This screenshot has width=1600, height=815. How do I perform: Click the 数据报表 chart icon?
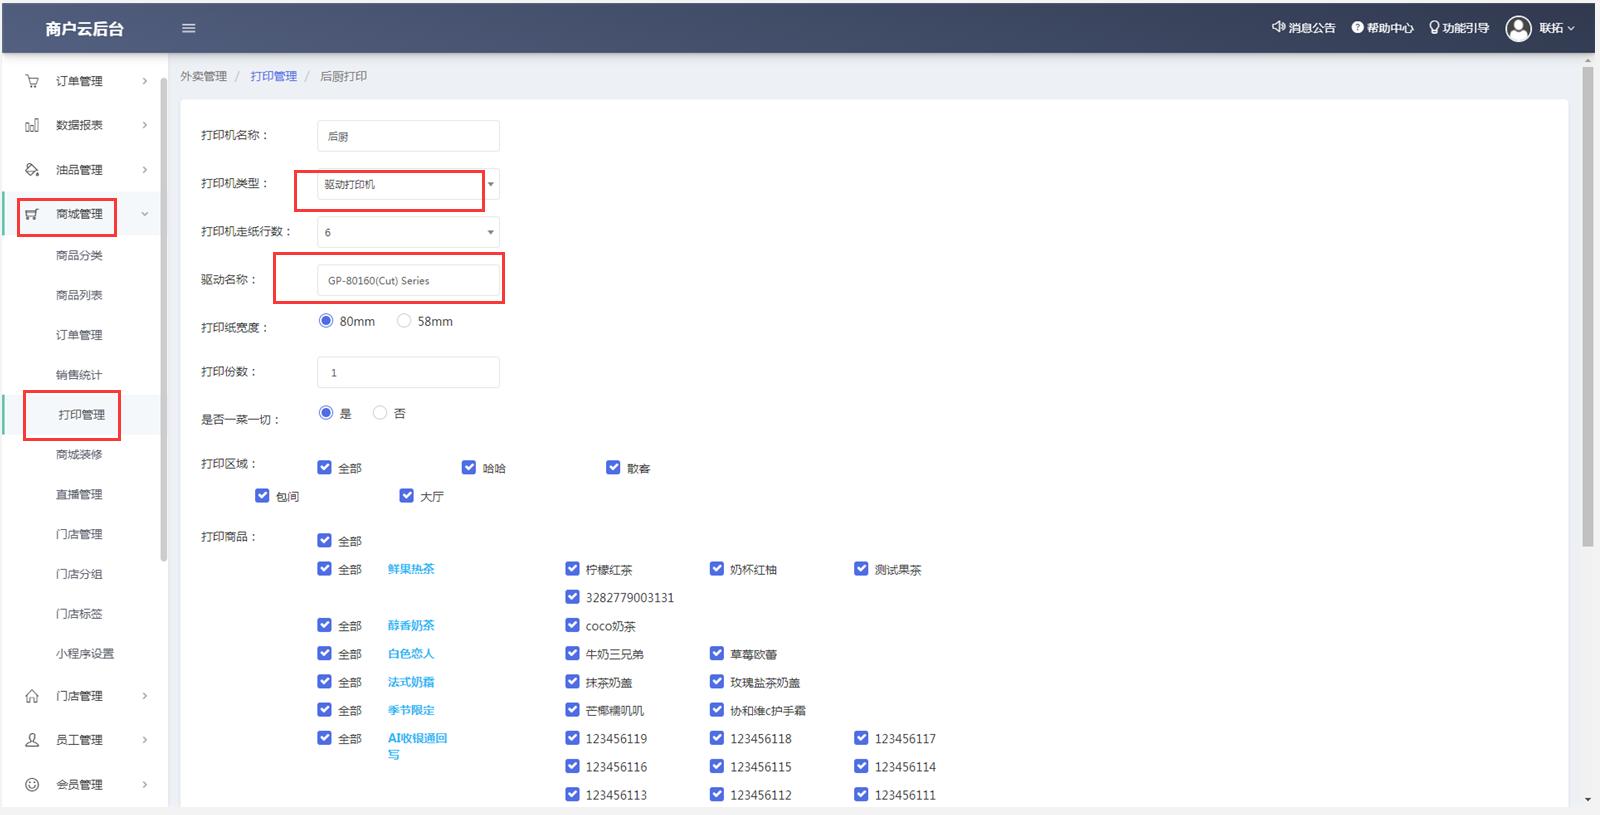click(32, 125)
